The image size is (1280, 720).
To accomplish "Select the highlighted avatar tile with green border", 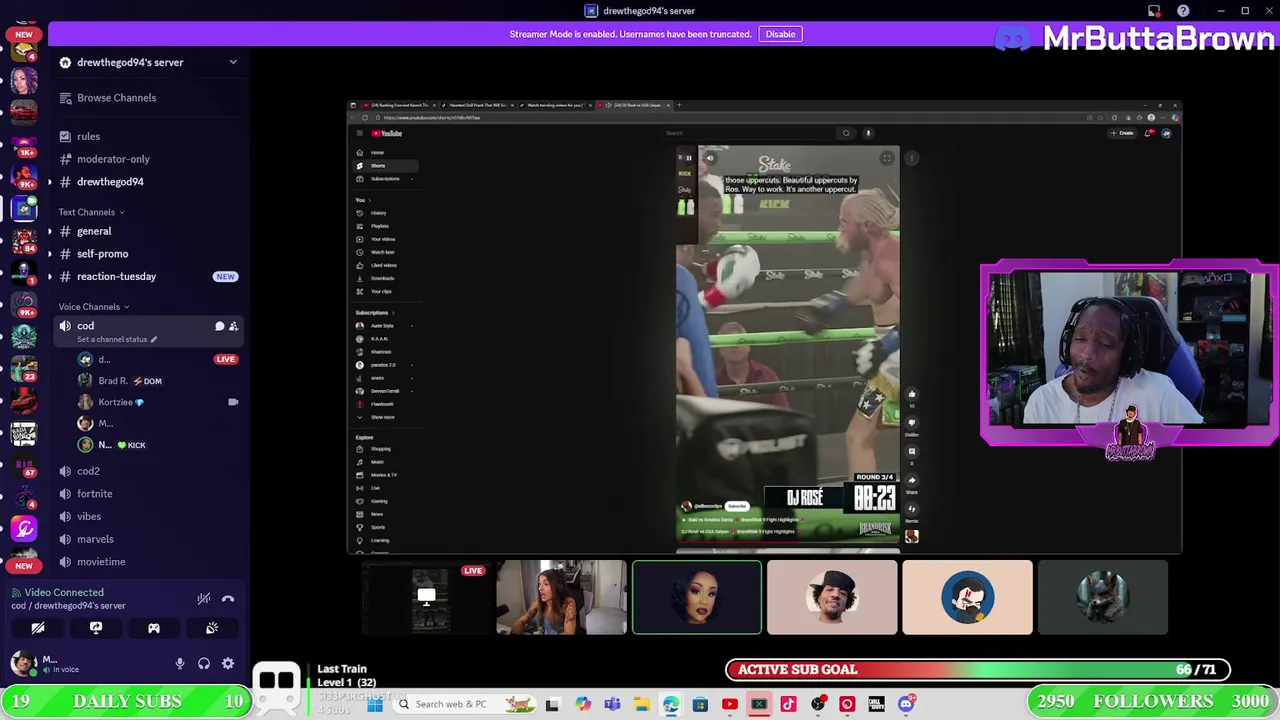I will pos(697,597).
